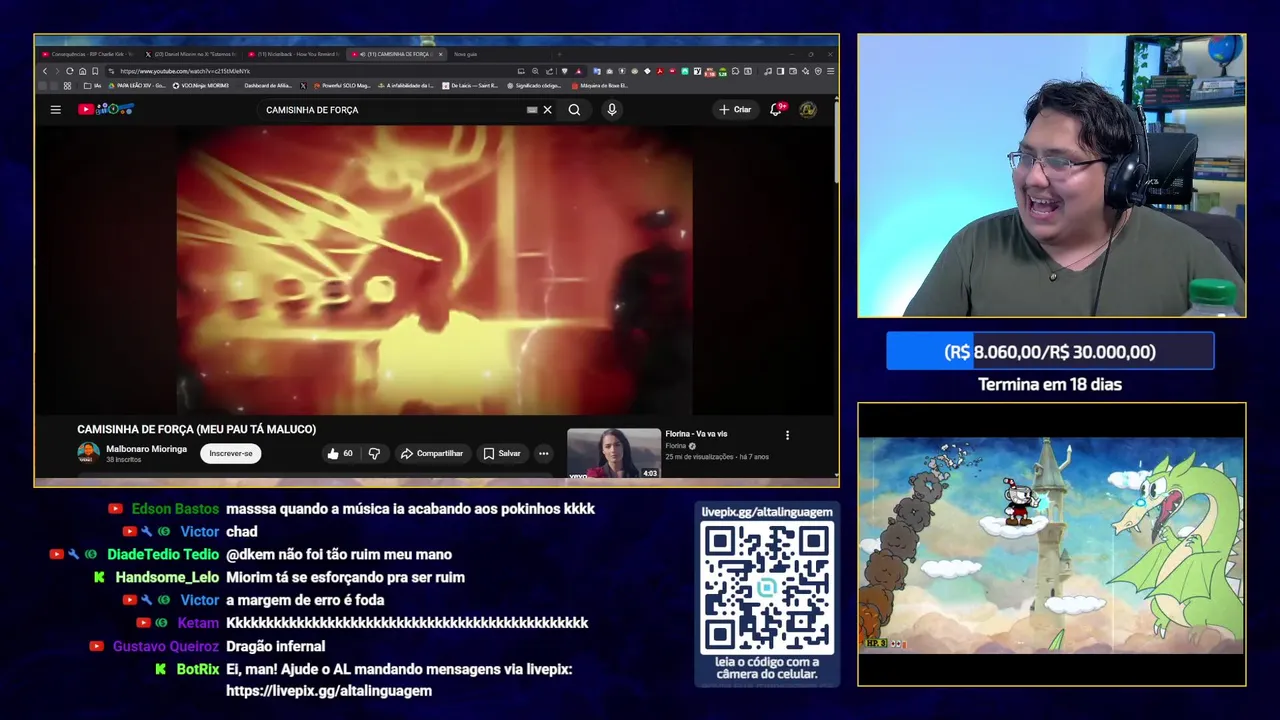Click the 'Termina em 18 dias' text
This screenshot has width=1280, height=720.
pyautogui.click(x=1050, y=384)
